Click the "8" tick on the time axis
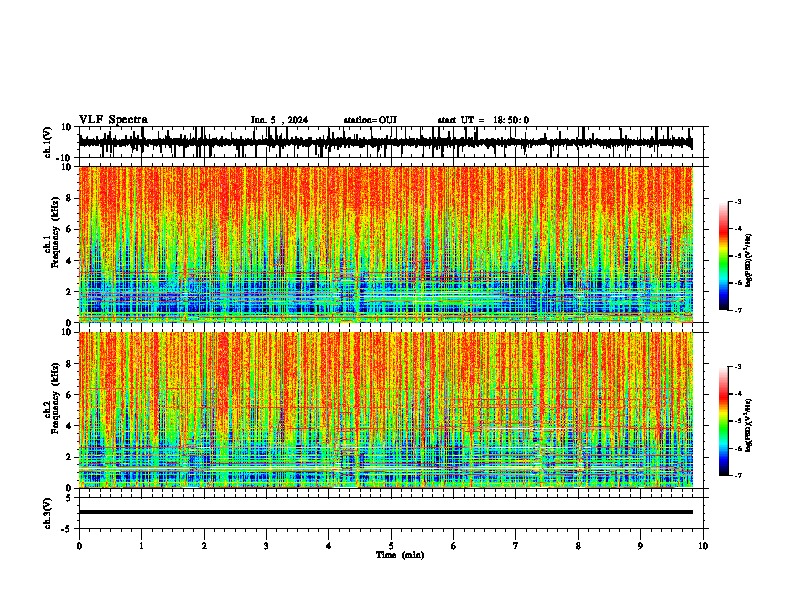The width and height of the screenshot is (792, 612). coord(578,546)
